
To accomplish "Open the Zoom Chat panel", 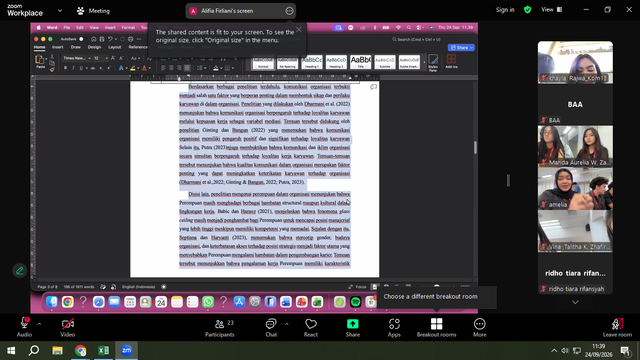I will click(x=271, y=328).
